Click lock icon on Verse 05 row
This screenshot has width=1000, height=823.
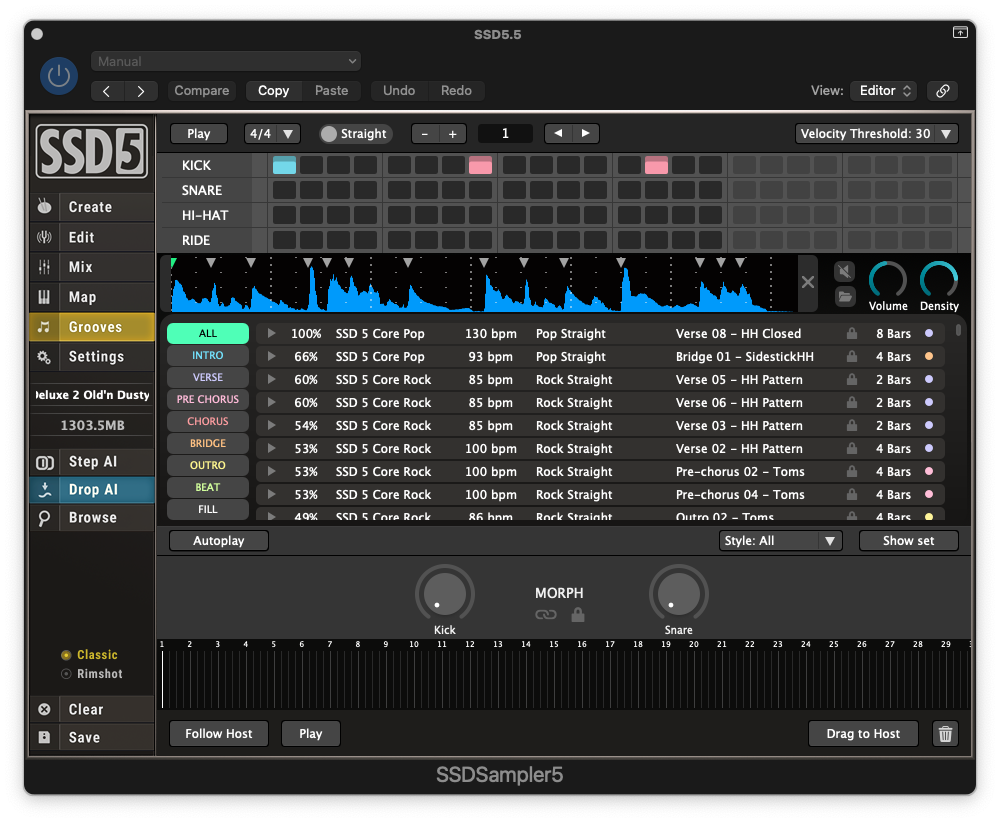[851, 379]
